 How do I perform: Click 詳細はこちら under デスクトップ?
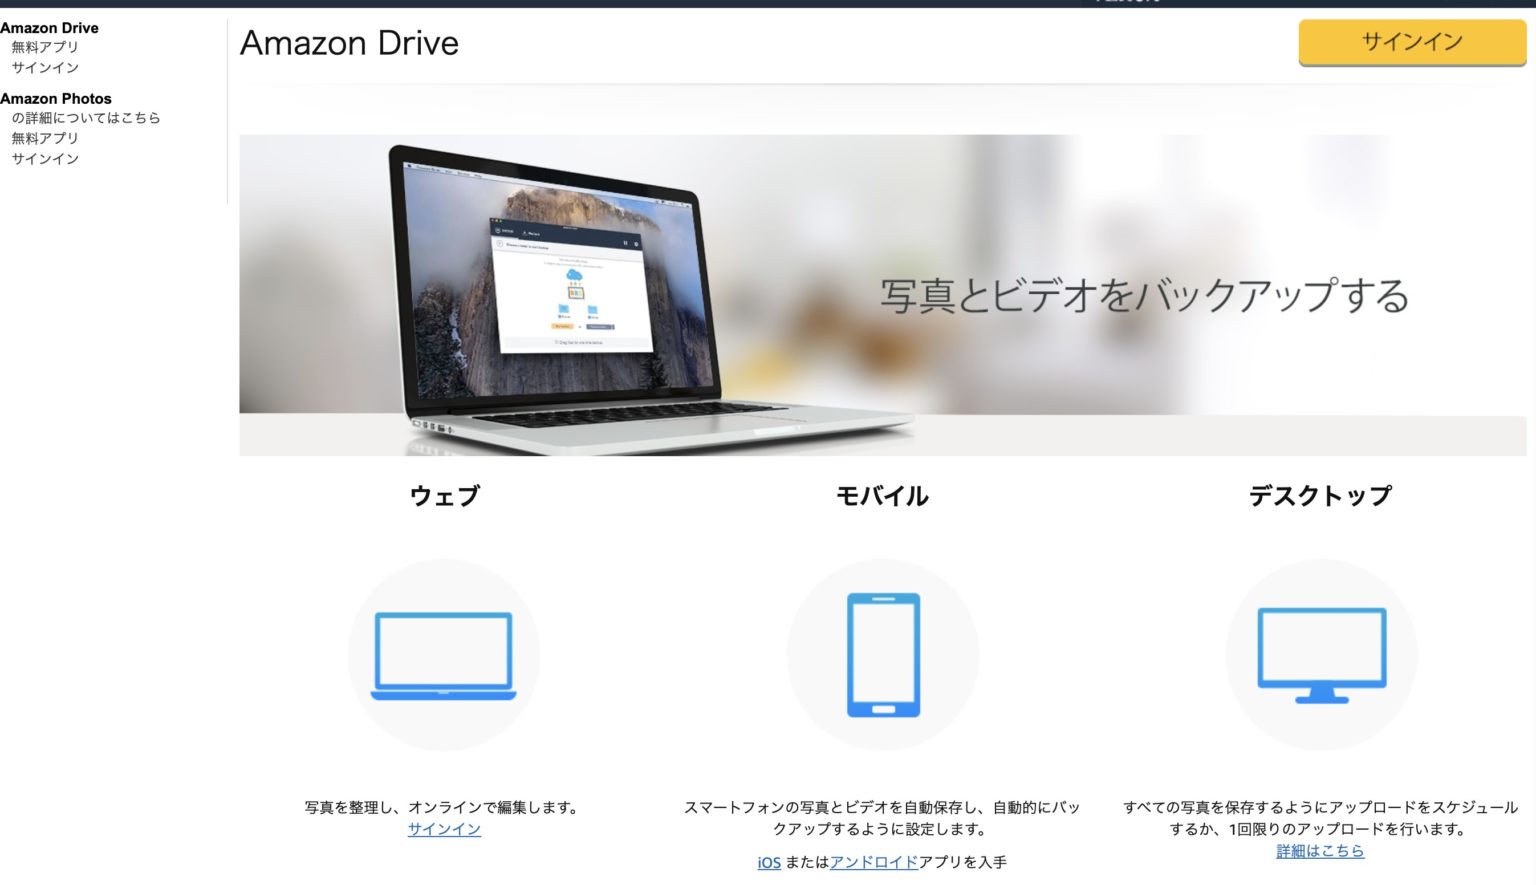pos(1321,851)
